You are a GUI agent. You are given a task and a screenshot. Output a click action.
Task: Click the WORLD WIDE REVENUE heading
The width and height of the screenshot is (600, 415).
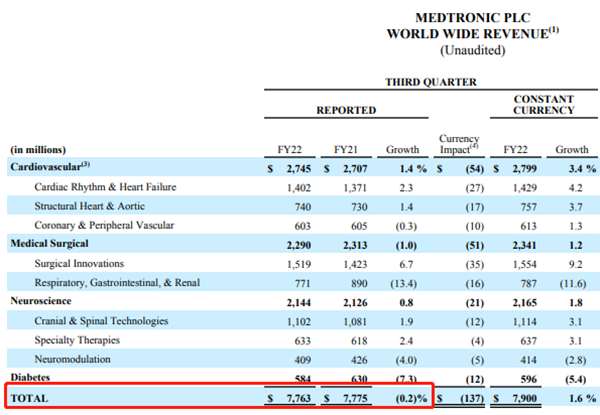tap(473, 34)
